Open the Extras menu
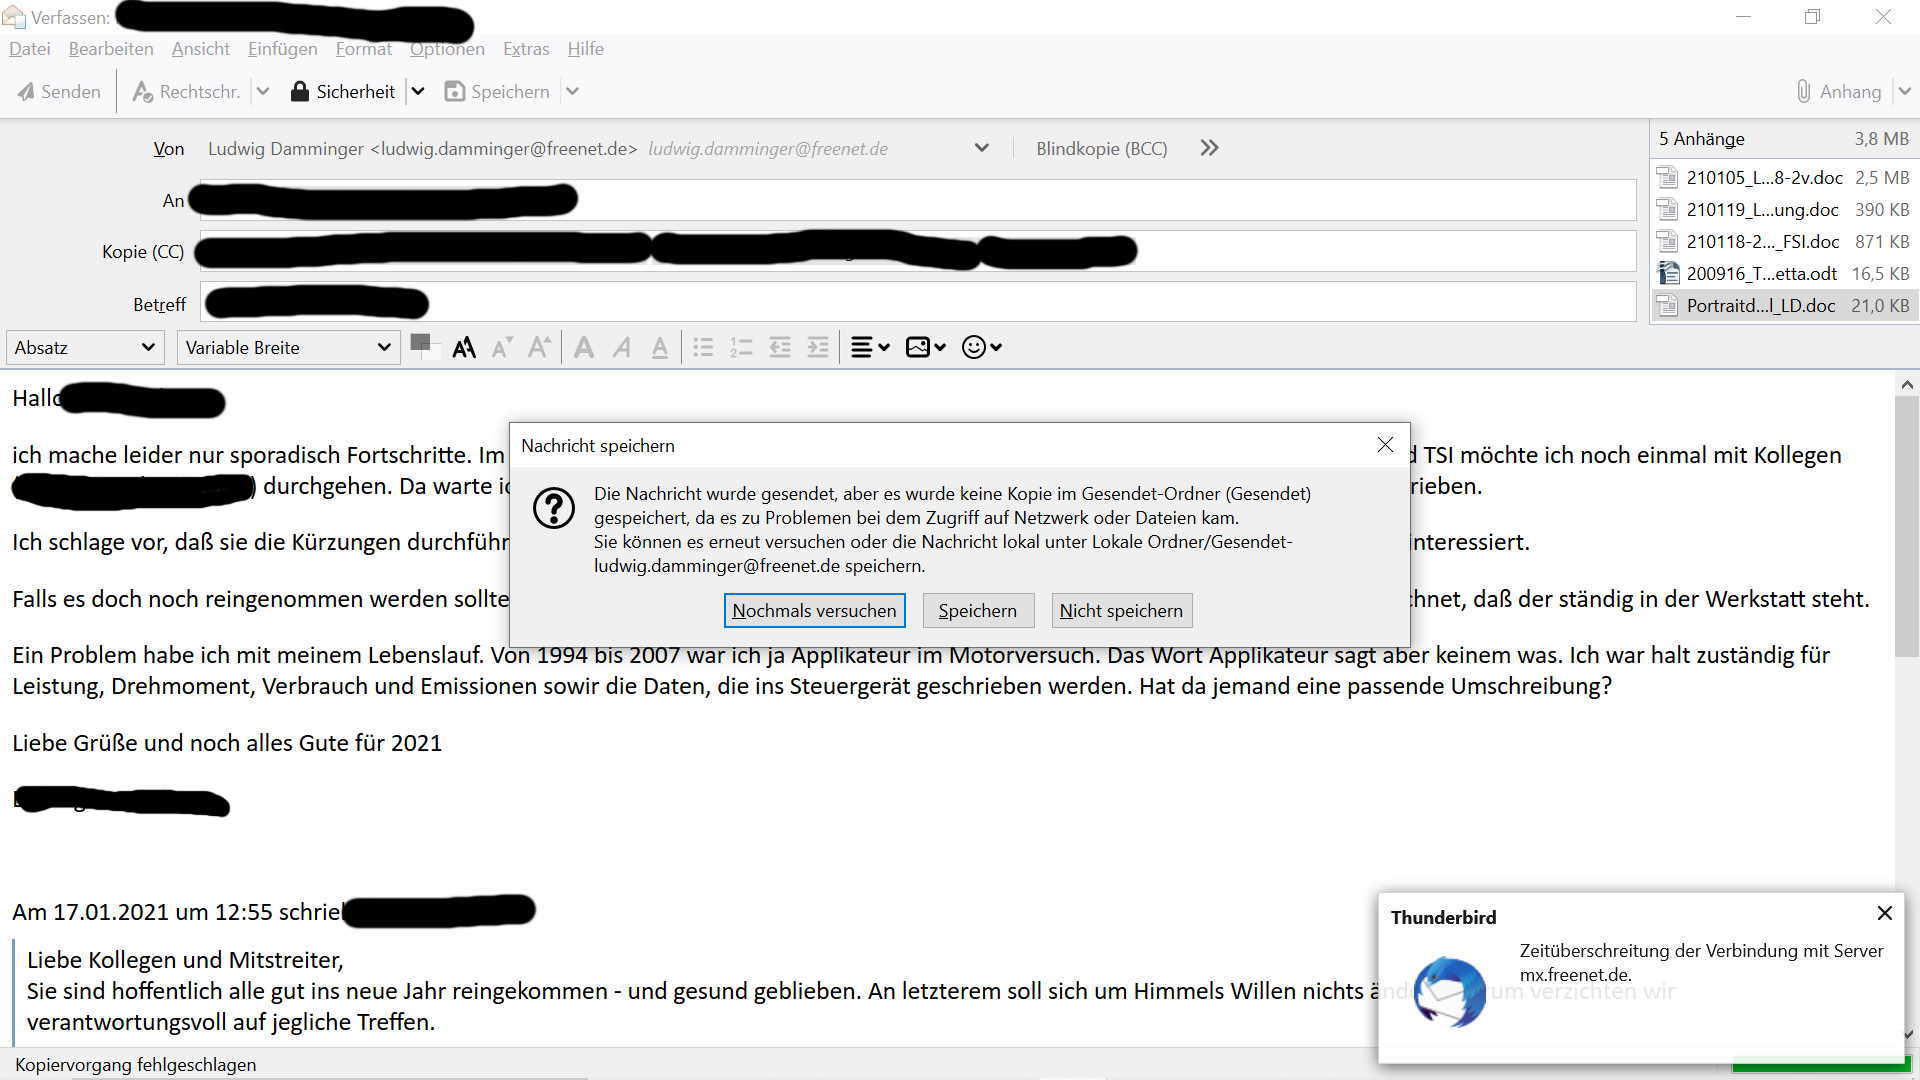 click(526, 49)
